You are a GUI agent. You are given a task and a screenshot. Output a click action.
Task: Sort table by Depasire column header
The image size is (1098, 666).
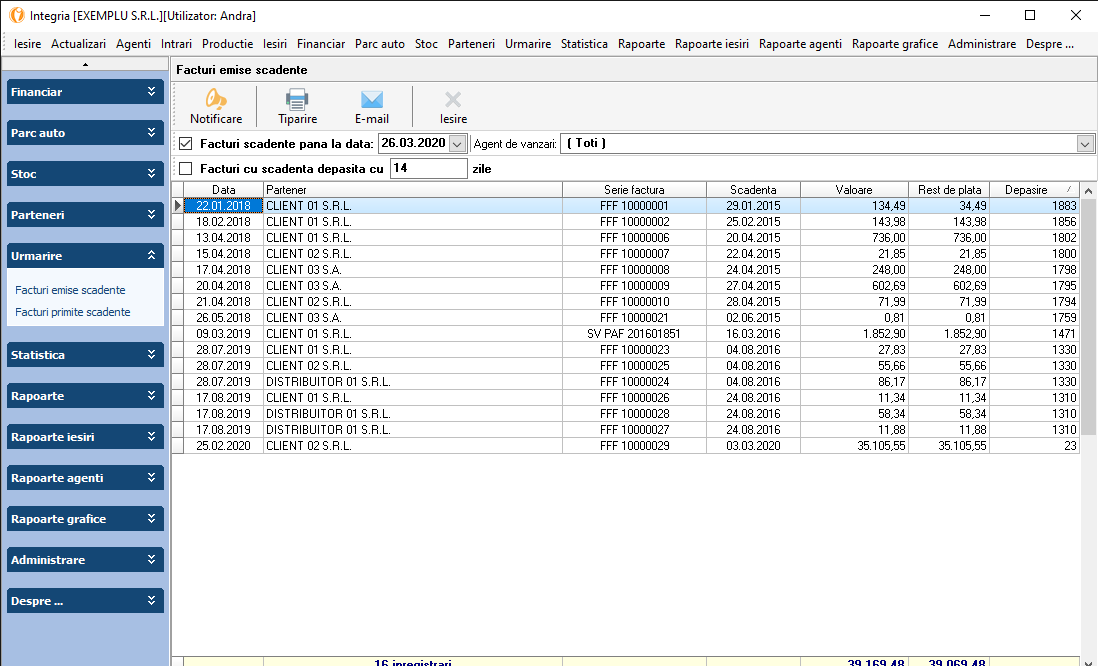[1026, 190]
